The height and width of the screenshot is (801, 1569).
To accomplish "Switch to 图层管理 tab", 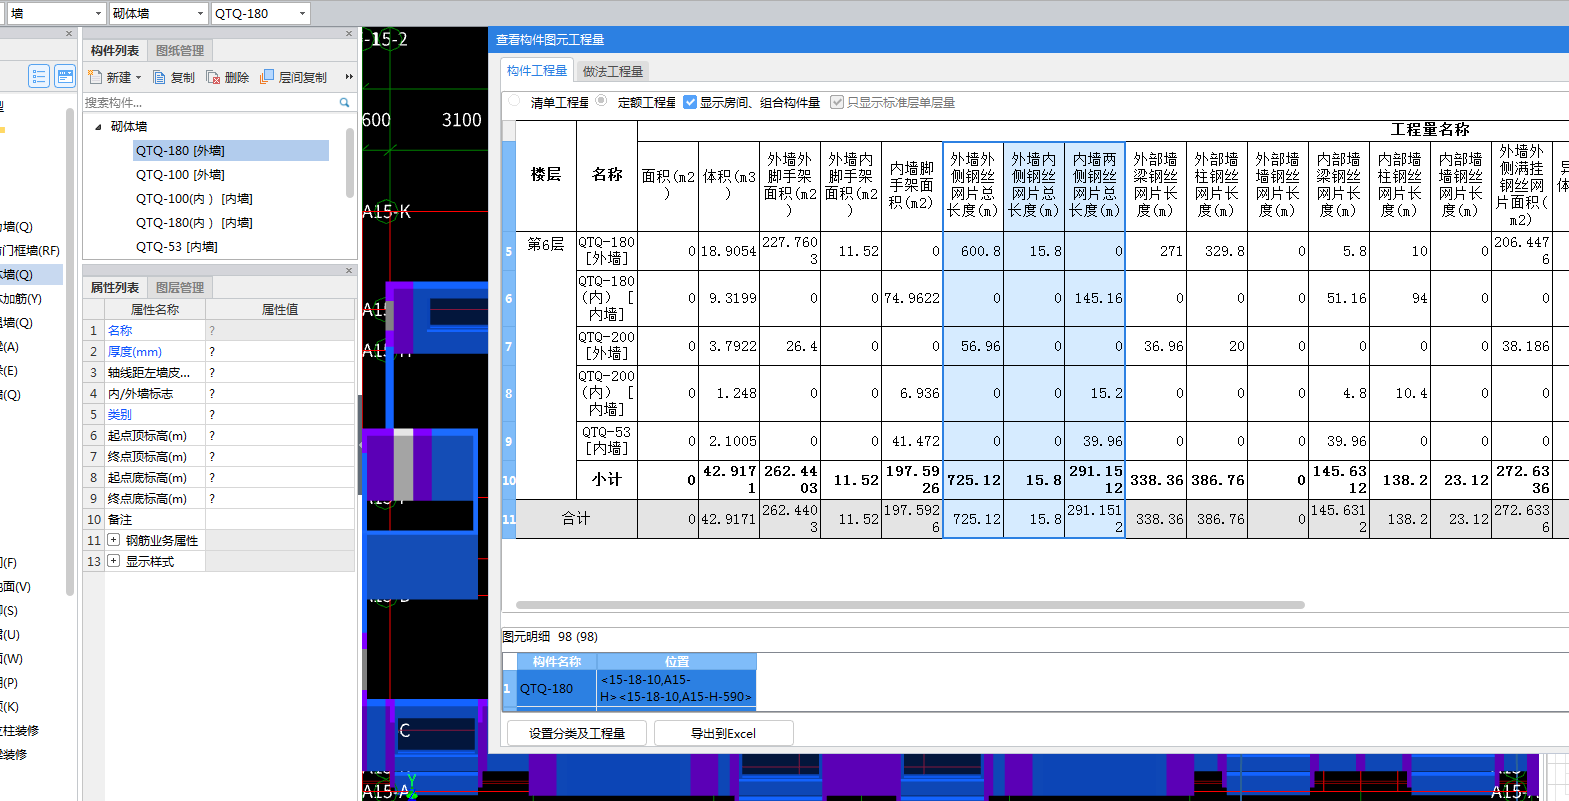I will [180, 287].
